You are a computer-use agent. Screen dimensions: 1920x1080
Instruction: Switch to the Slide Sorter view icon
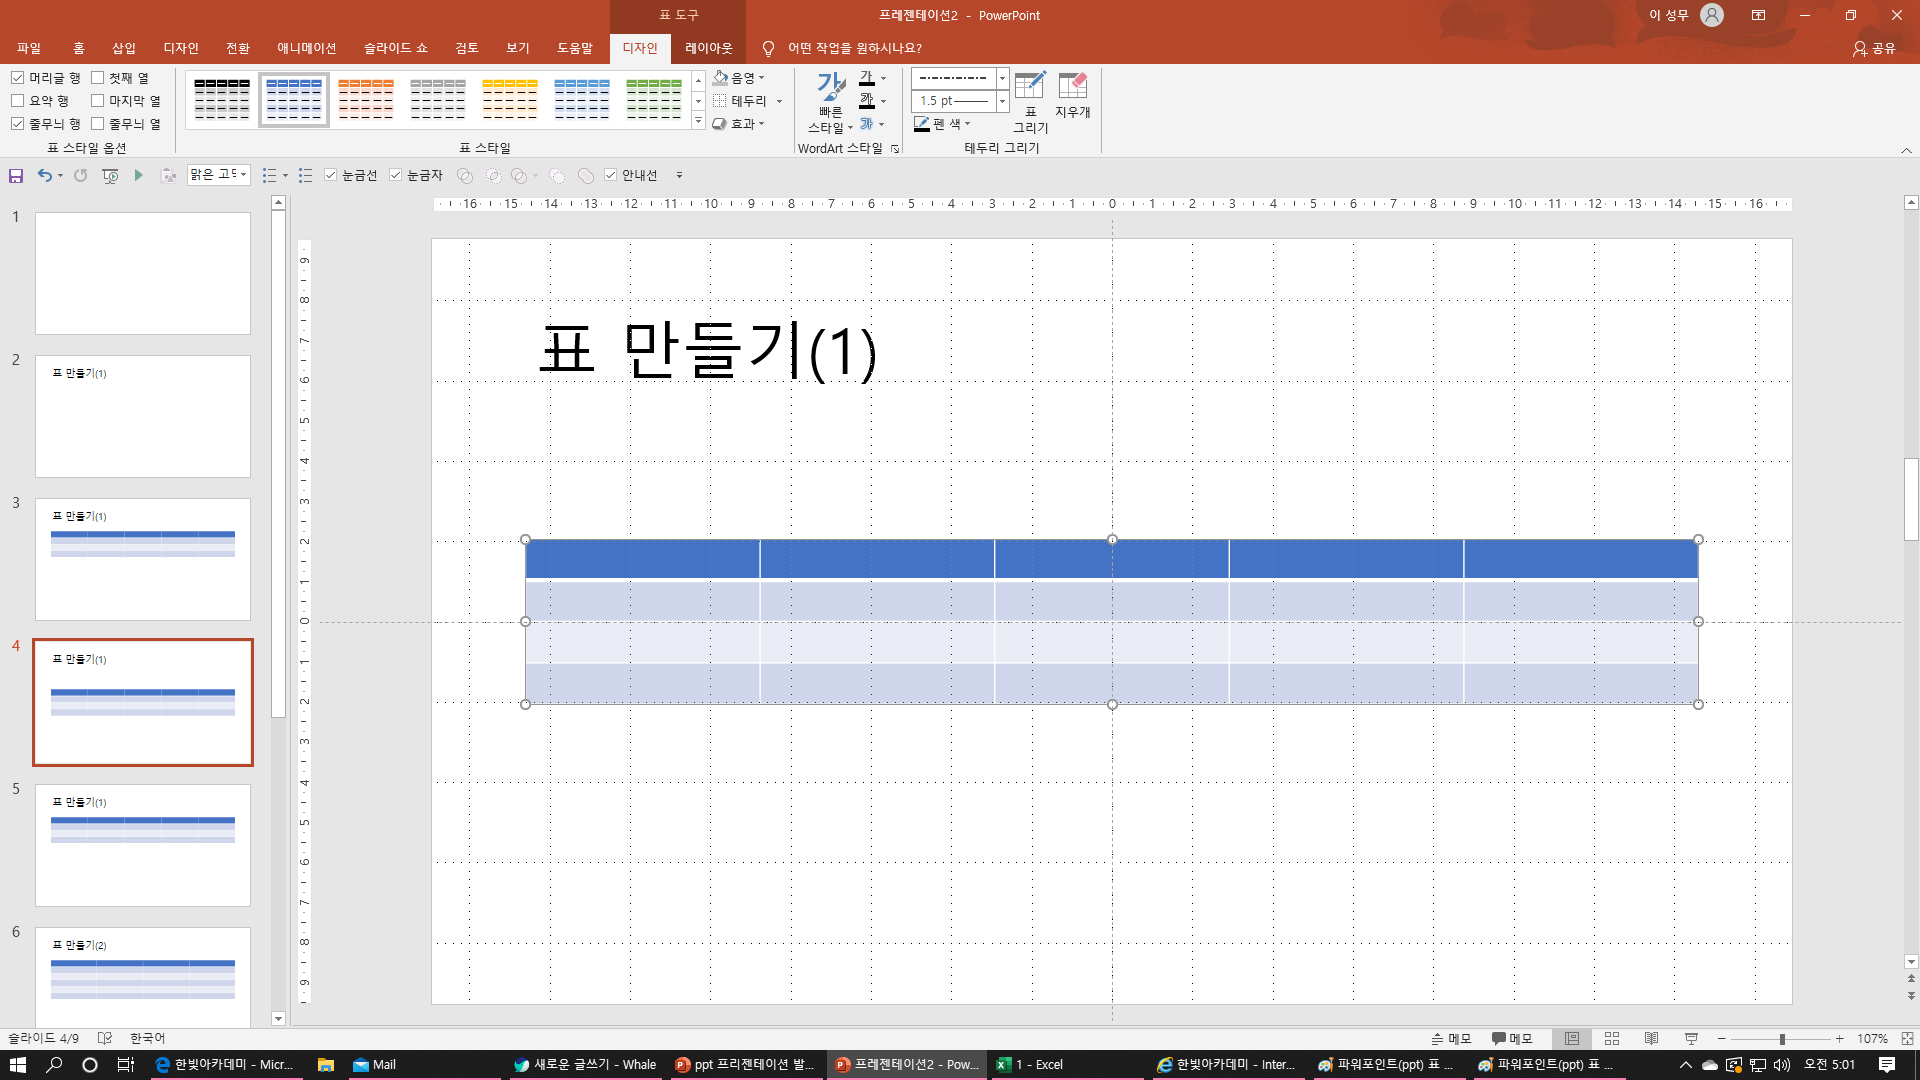(1611, 1039)
